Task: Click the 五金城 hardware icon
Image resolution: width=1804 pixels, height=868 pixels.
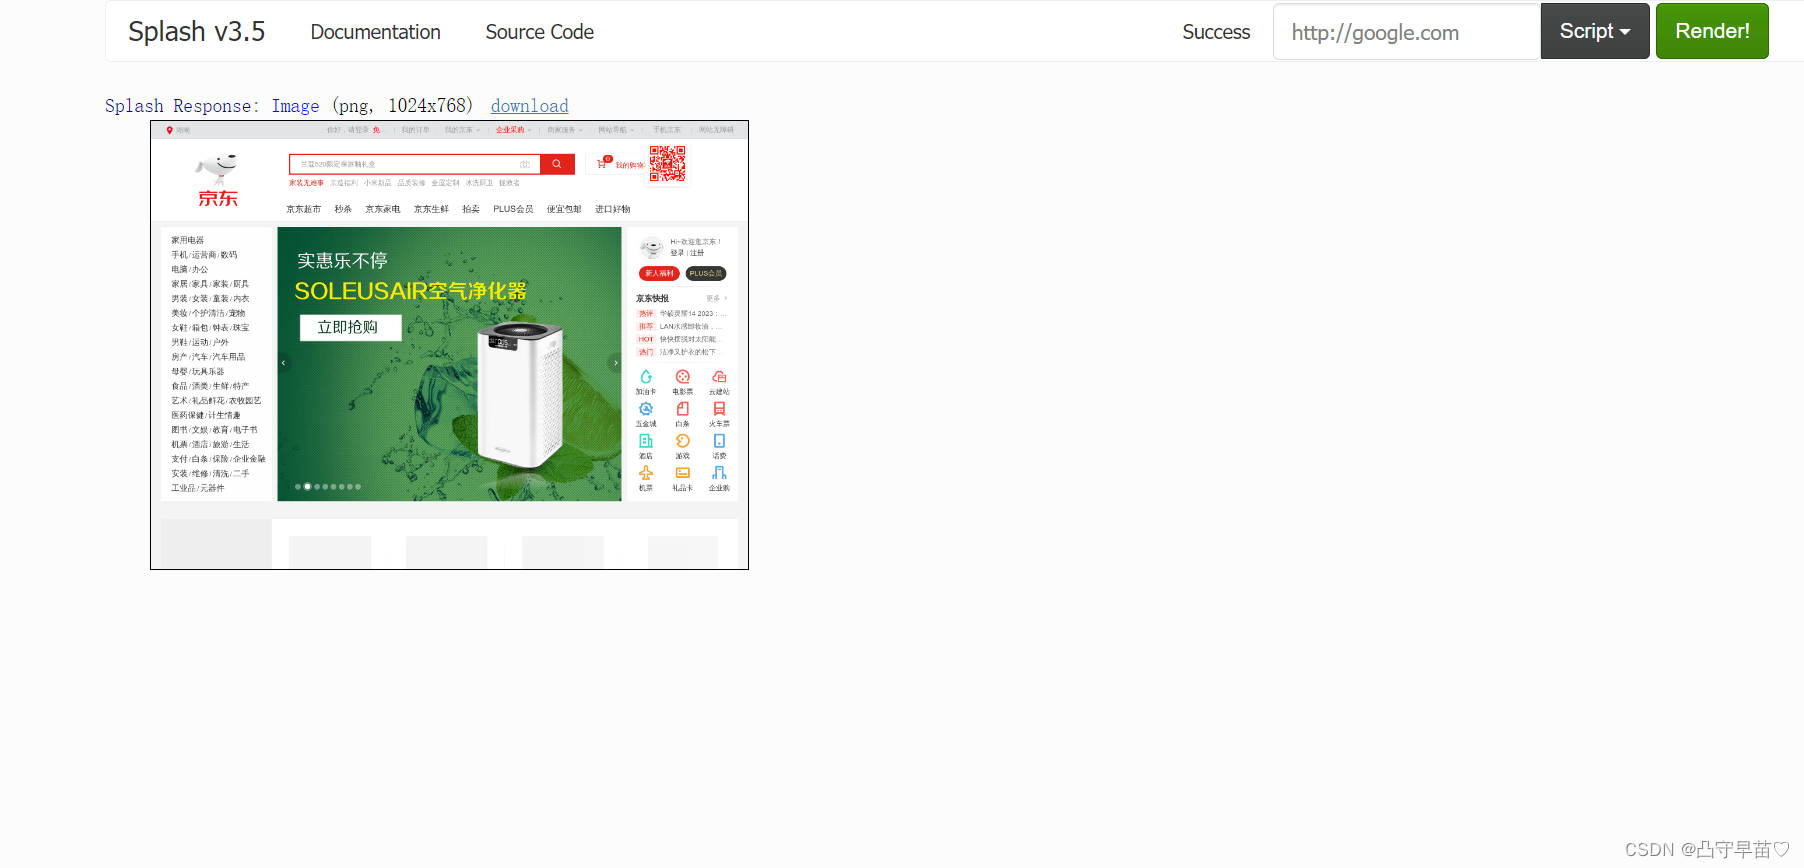Action: (646, 409)
